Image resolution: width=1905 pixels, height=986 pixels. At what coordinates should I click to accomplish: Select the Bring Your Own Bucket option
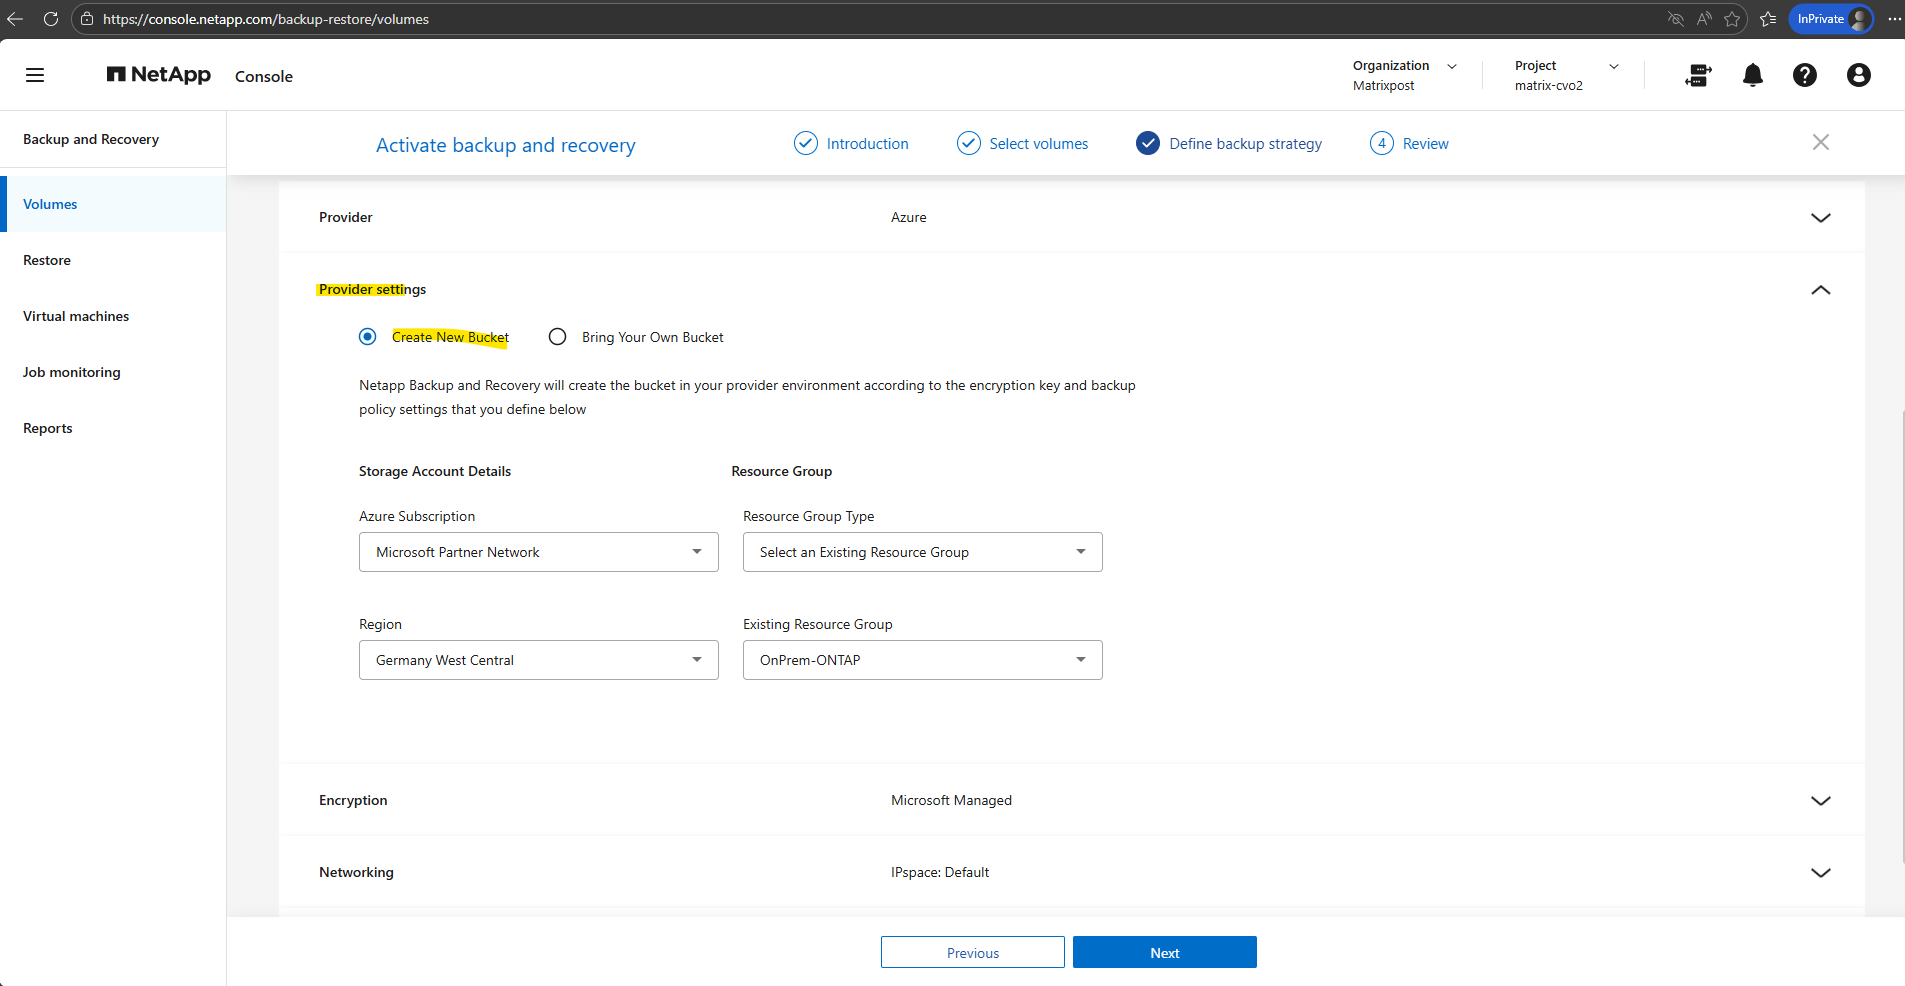(x=558, y=337)
